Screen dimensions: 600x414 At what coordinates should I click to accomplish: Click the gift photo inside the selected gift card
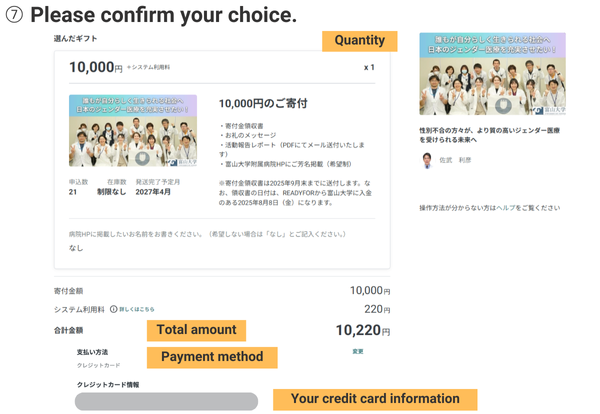click(132, 131)
